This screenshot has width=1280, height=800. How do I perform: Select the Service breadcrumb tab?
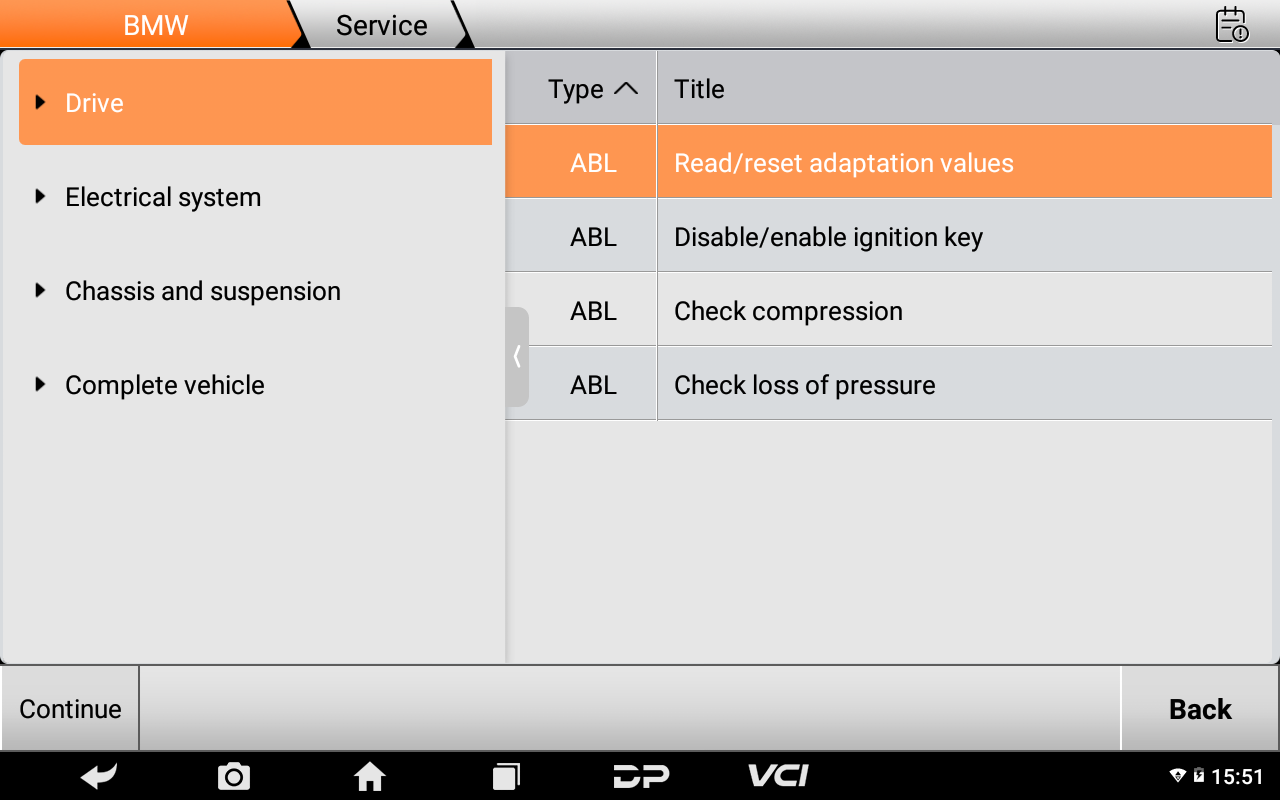pos(381,25)
